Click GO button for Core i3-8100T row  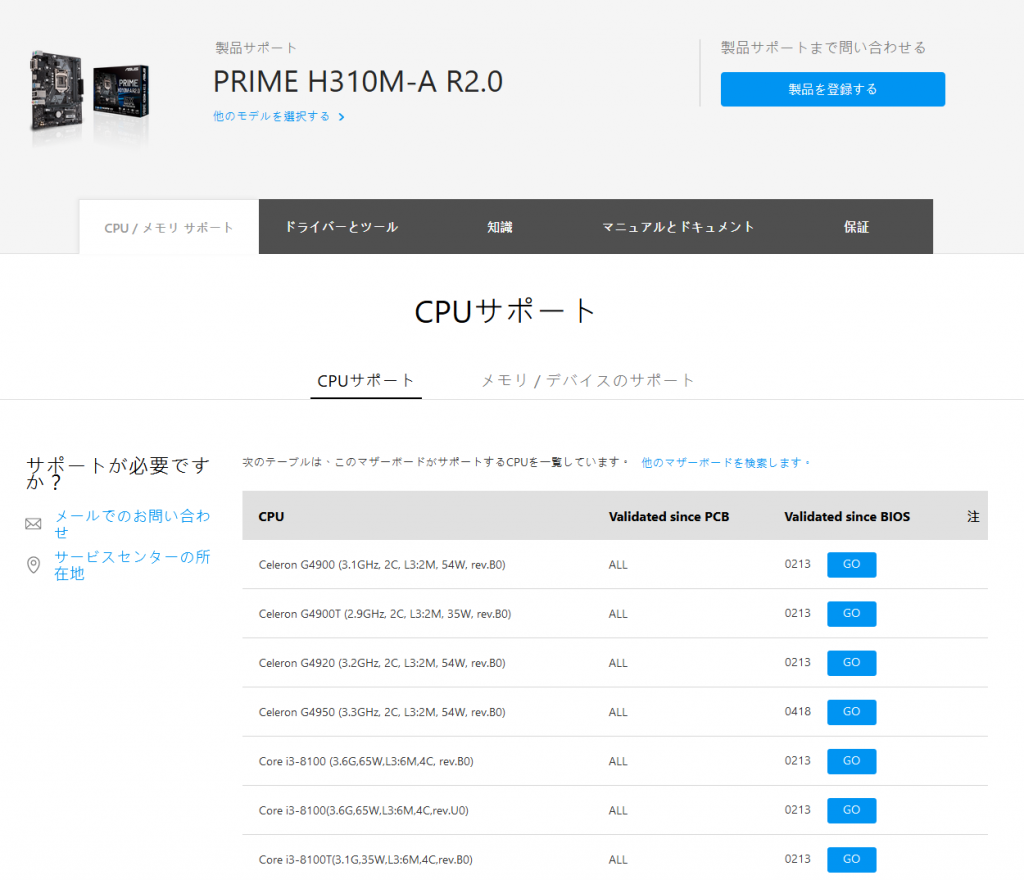(x=852, y=859)
